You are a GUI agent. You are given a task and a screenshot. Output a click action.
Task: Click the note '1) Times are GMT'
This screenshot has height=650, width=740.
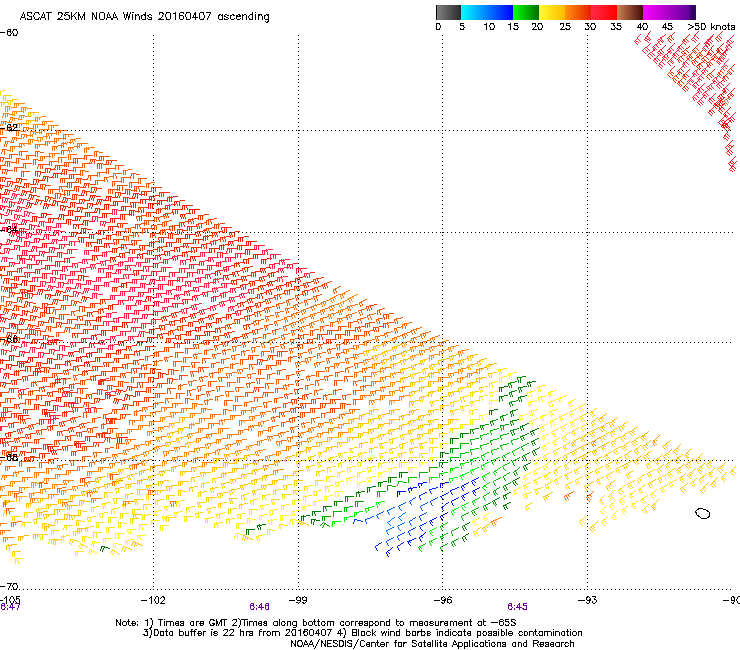[185, 623]
